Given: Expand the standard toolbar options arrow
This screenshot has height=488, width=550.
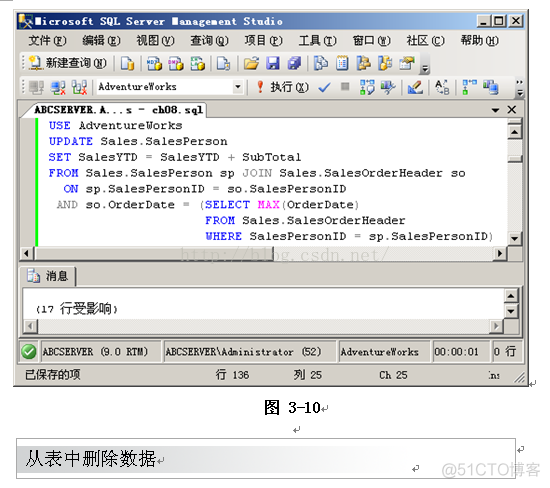Looking at the screenshot, I should [425, 68].
